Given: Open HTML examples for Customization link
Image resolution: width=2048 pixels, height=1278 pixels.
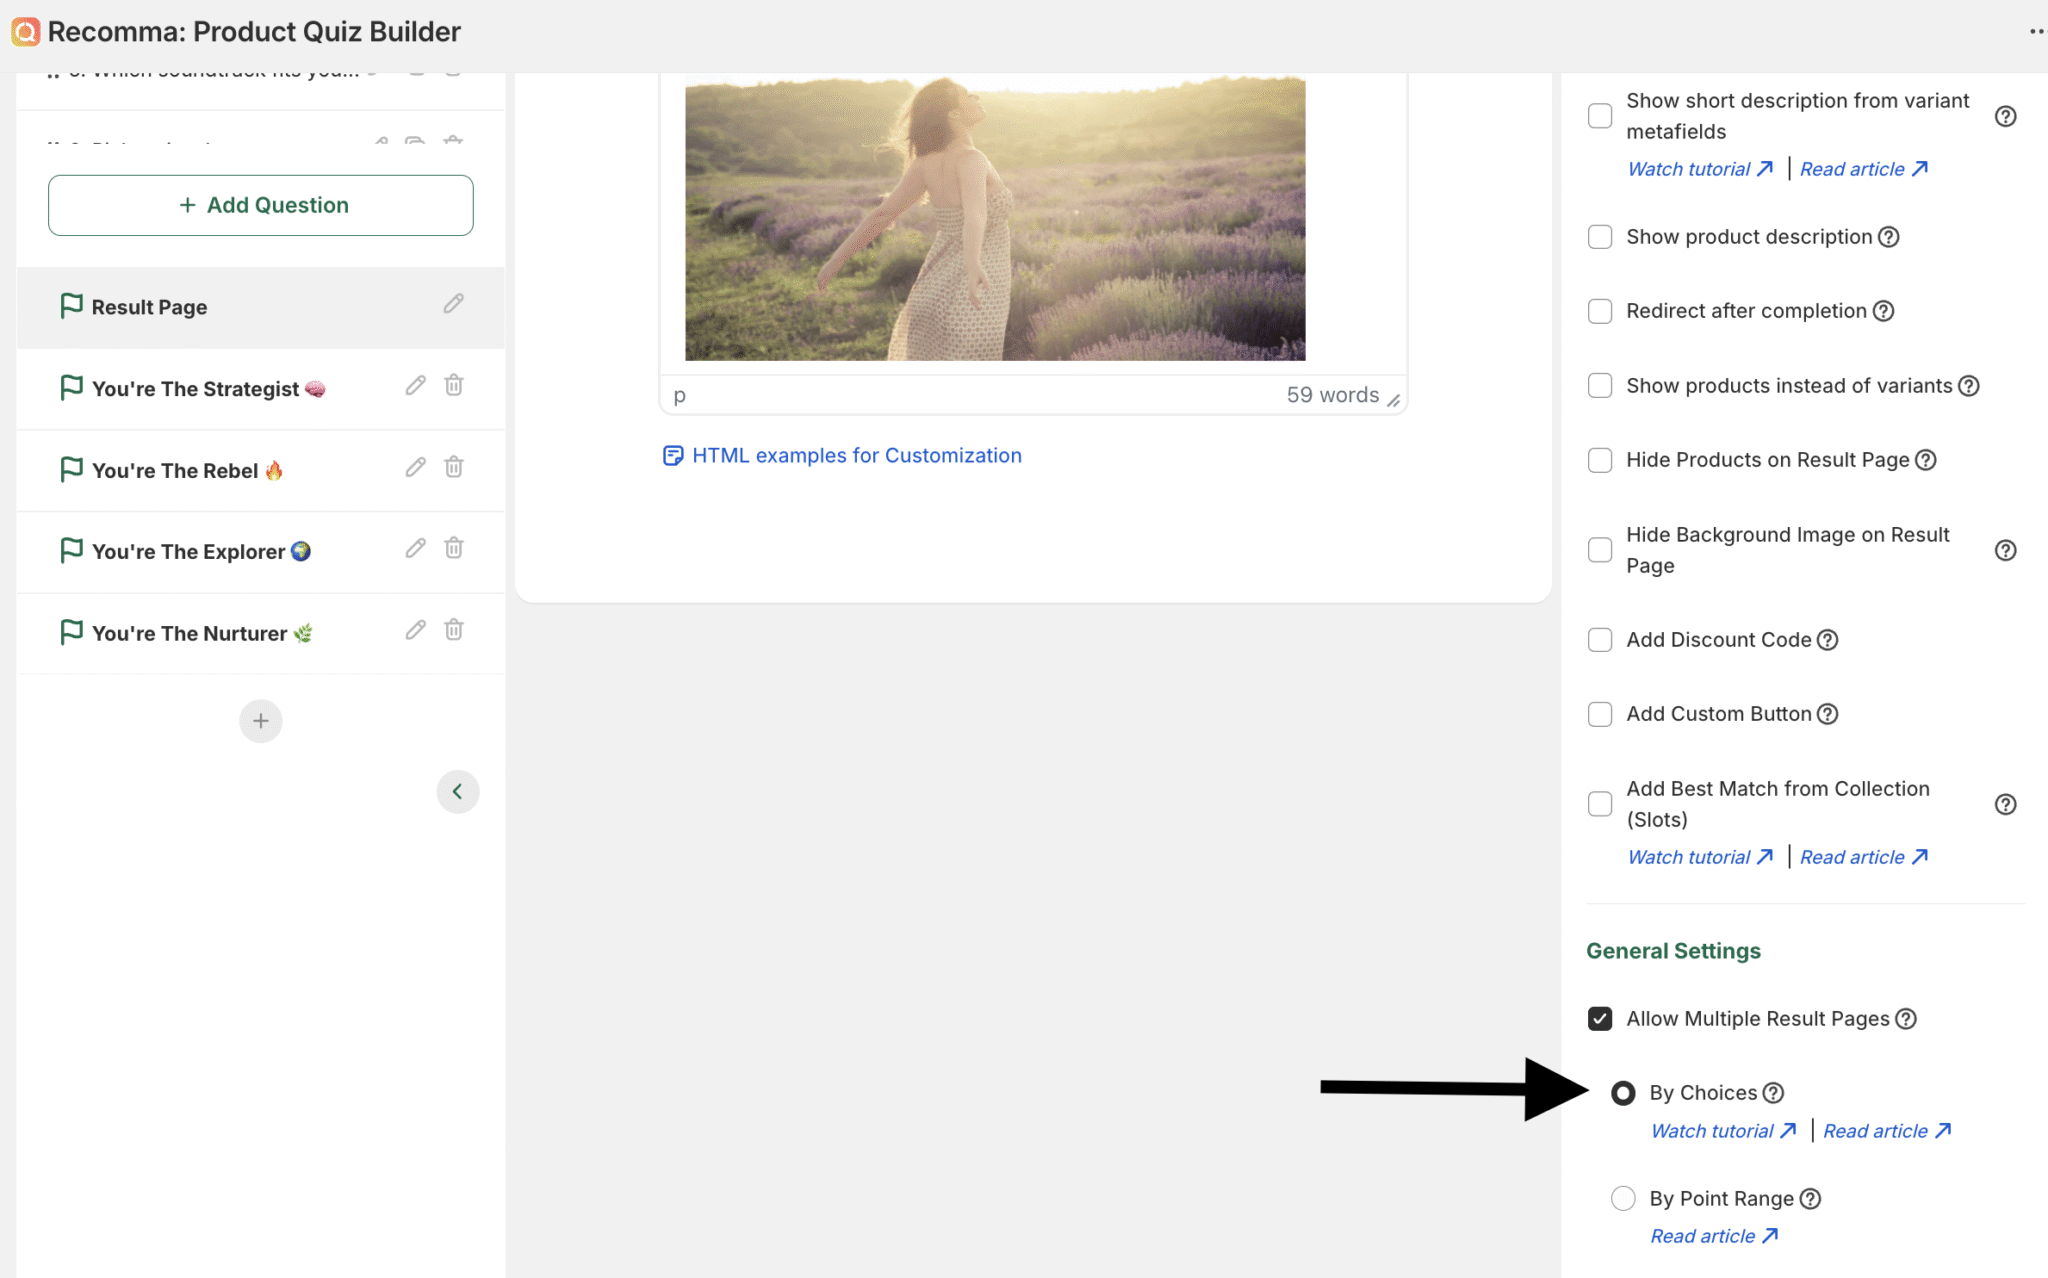Looking at the screenshot, I should point(856,455).
